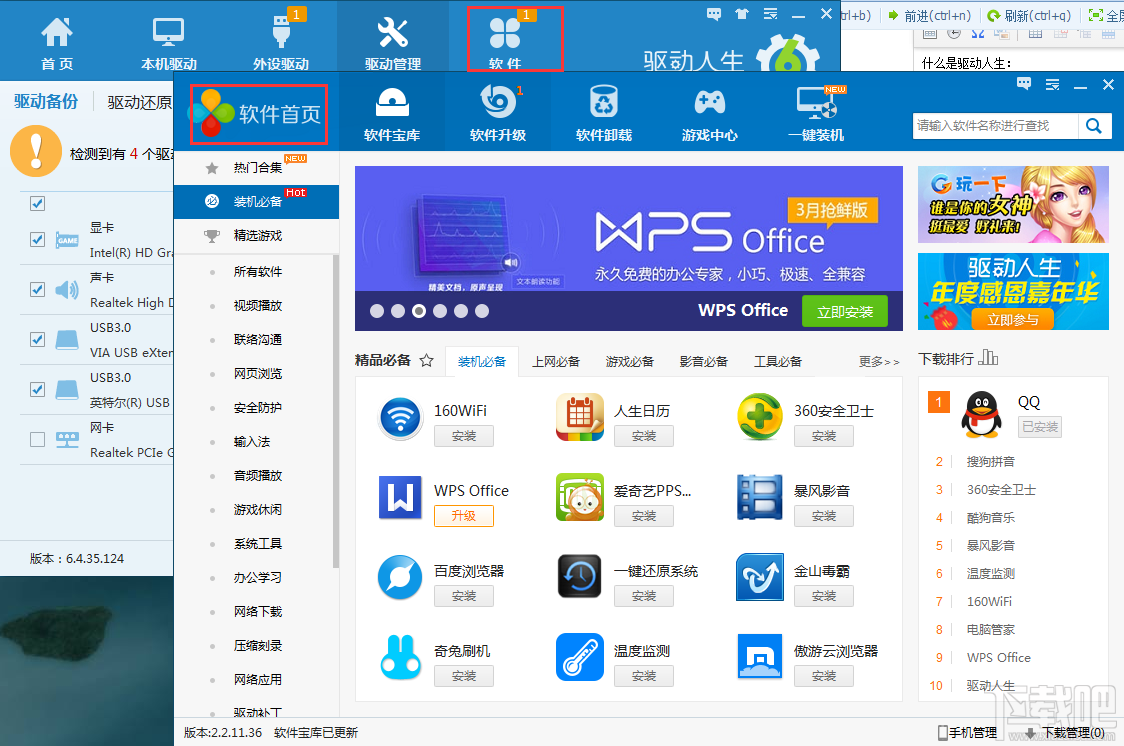Click the 爱奇艺PPS app icon
The height and width of the screenshot is (746, 1124).
click(580, 497)
